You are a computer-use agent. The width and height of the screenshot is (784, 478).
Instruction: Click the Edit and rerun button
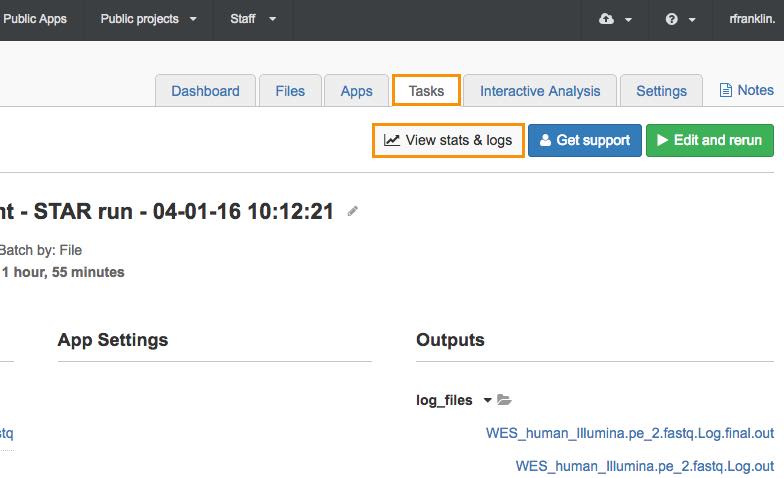pyautogui.click(x=710, y=140)
